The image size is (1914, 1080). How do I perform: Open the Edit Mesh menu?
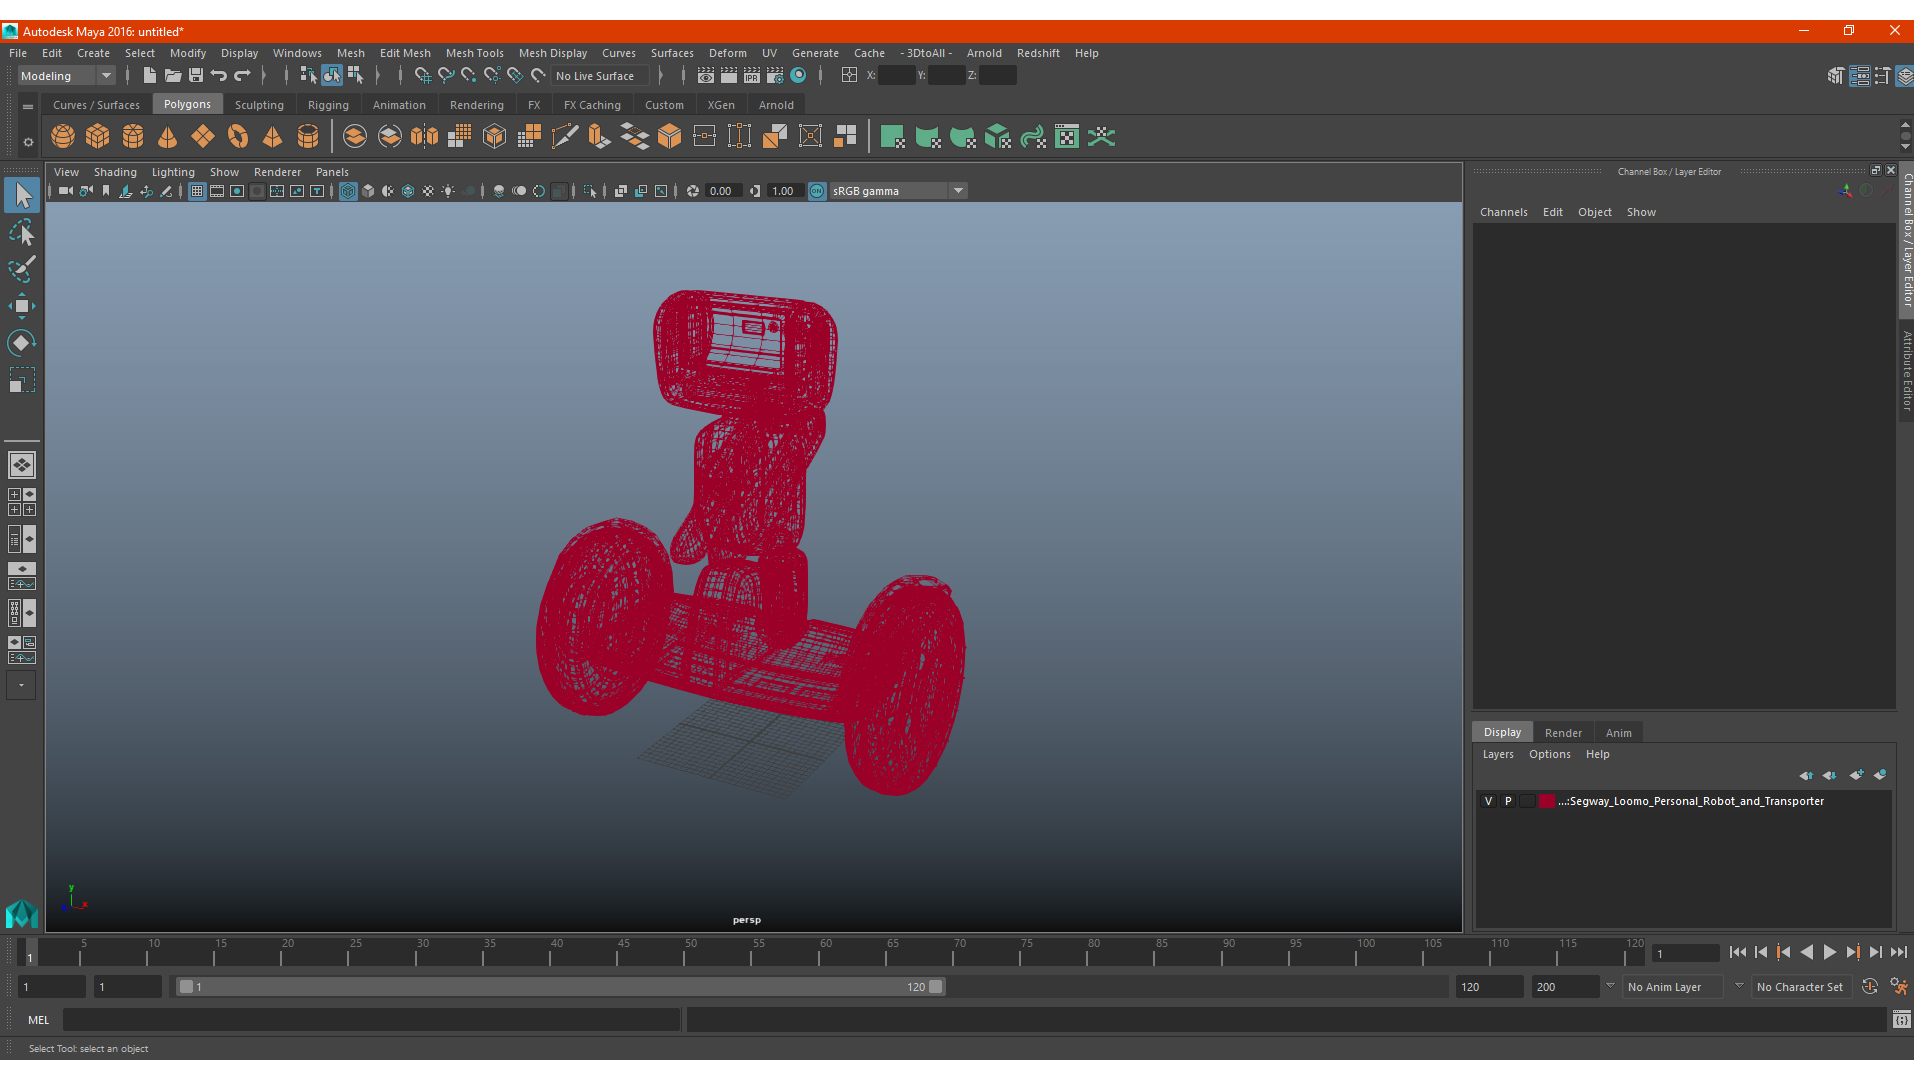coord(405,53)
